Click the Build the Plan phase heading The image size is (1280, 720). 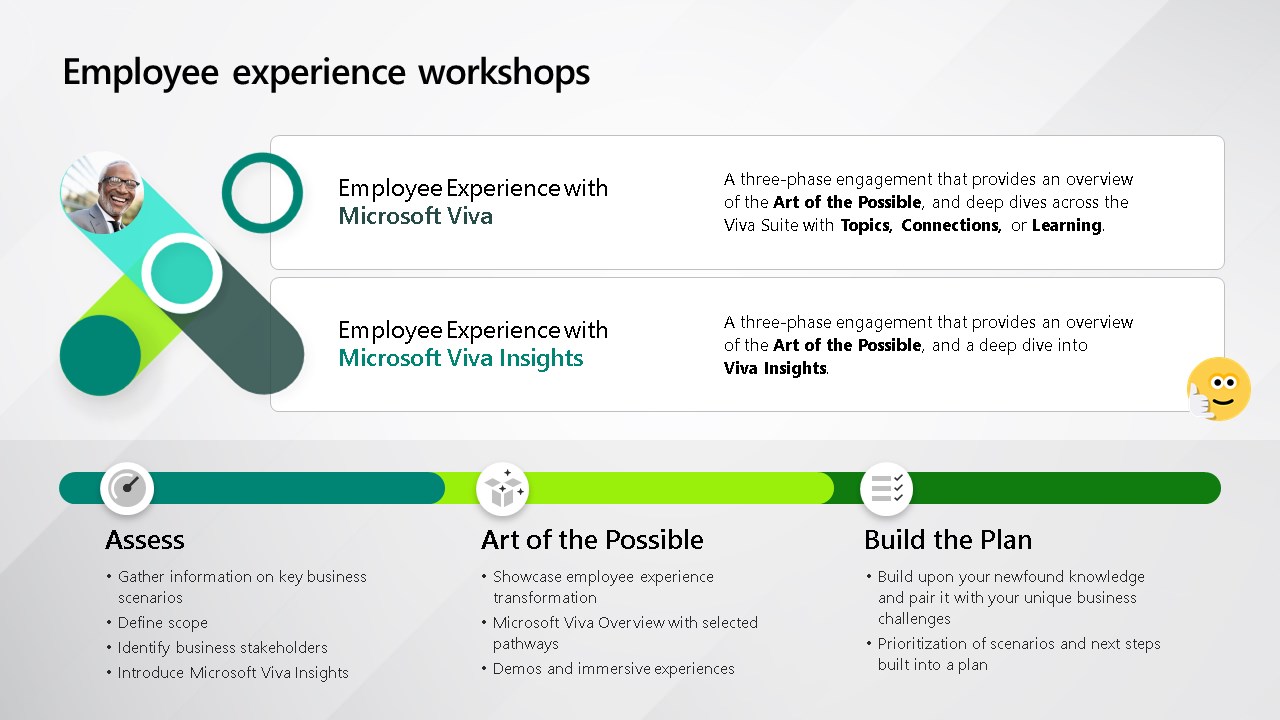pyautogui.click(x=948, y=540)
